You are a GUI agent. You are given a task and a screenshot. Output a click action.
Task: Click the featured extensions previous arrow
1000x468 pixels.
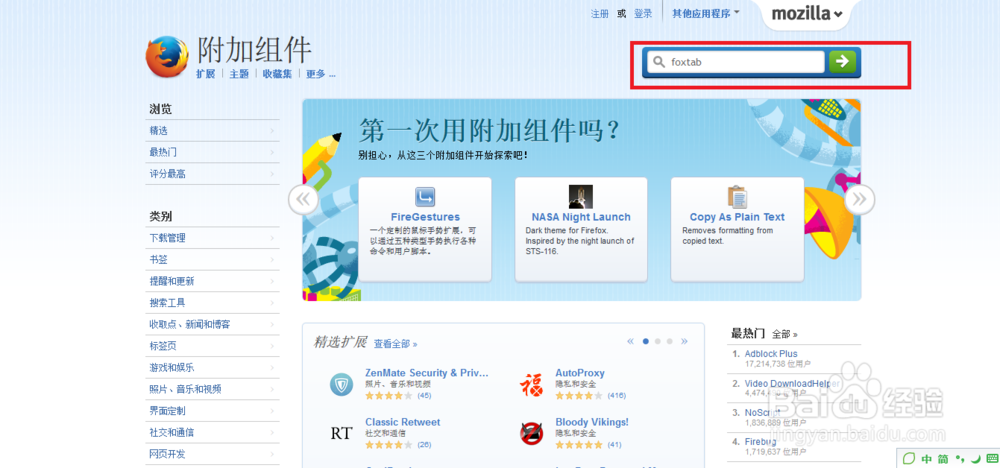[x=630, y=341]
